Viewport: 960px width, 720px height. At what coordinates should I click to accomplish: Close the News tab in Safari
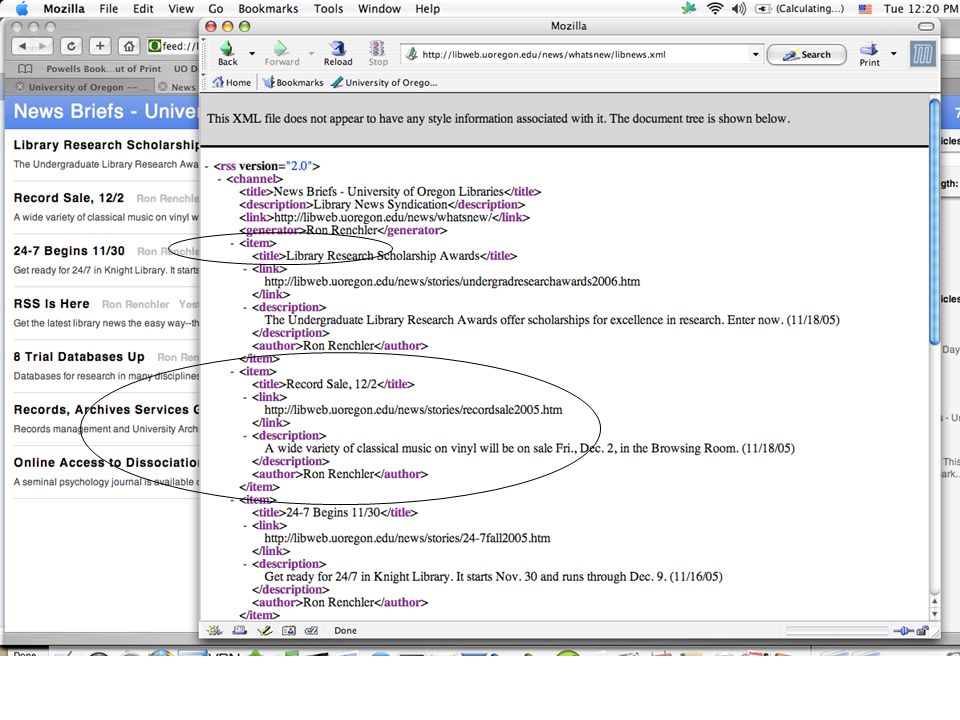point(163,86)
